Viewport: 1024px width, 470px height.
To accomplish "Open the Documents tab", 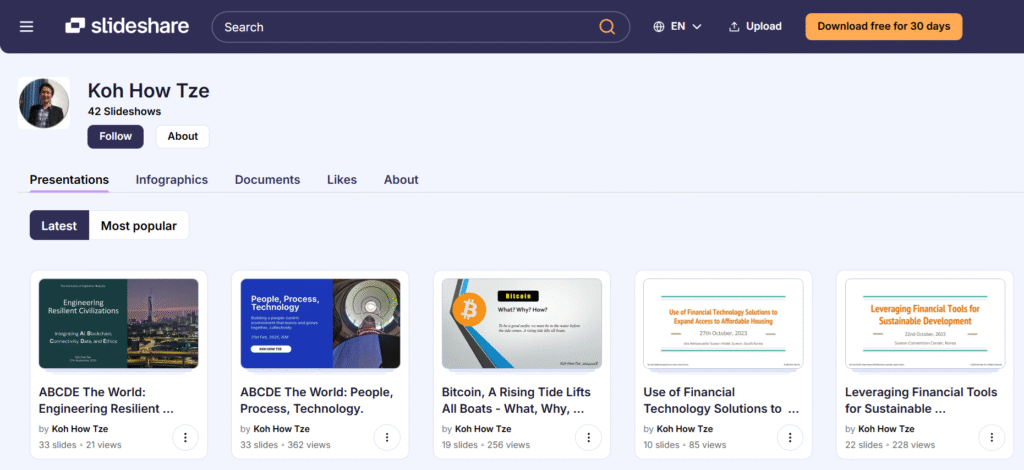I will 267,180.
